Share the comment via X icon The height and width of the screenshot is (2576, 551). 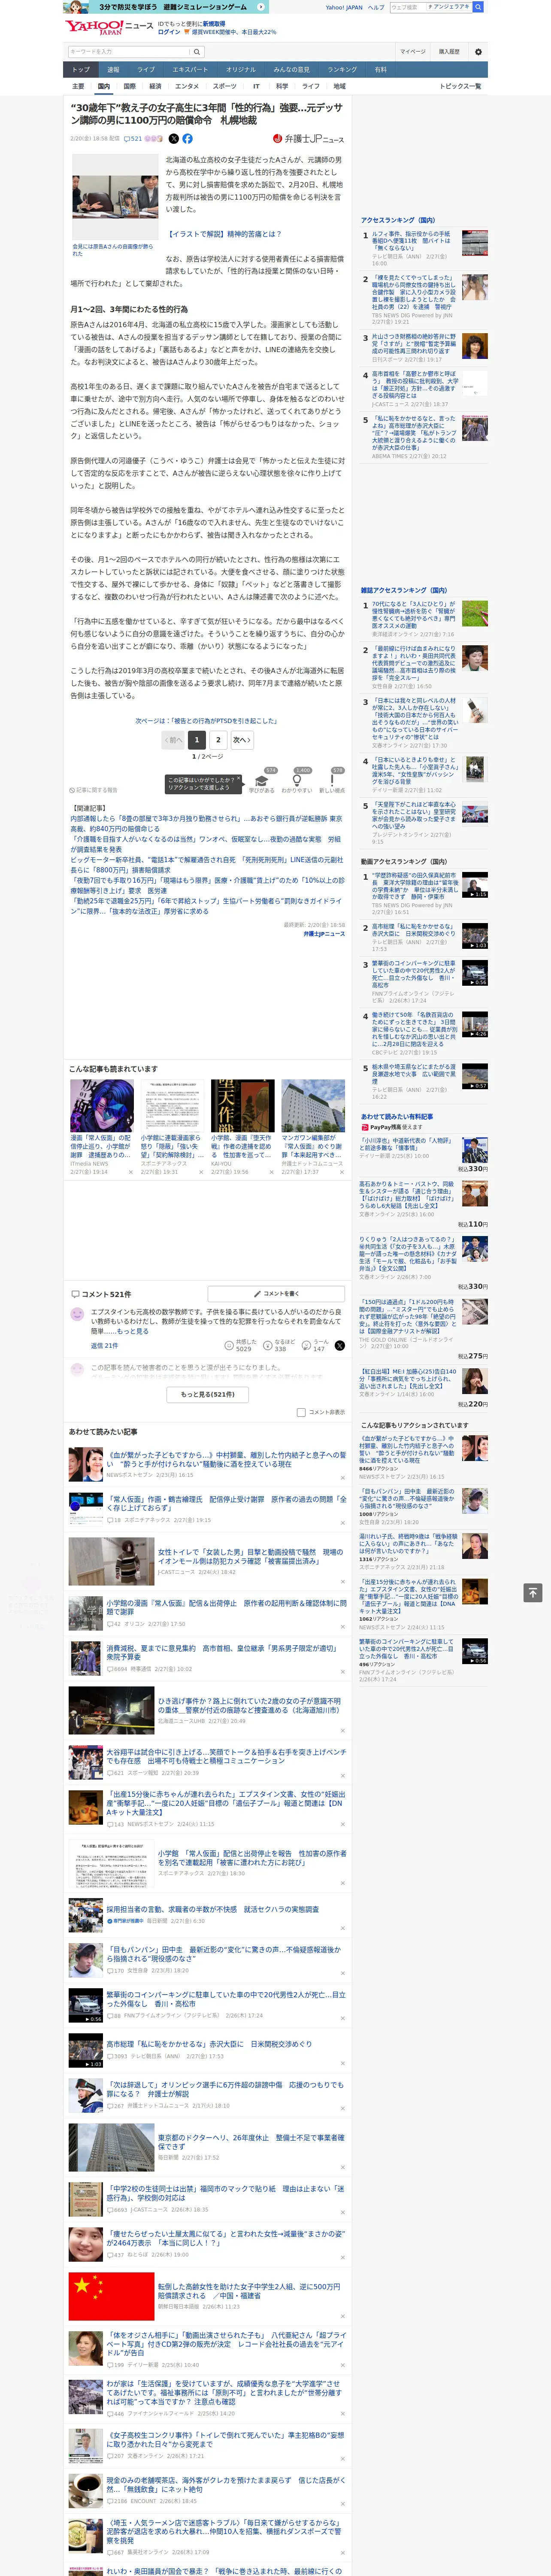(x=339, y=1346)
